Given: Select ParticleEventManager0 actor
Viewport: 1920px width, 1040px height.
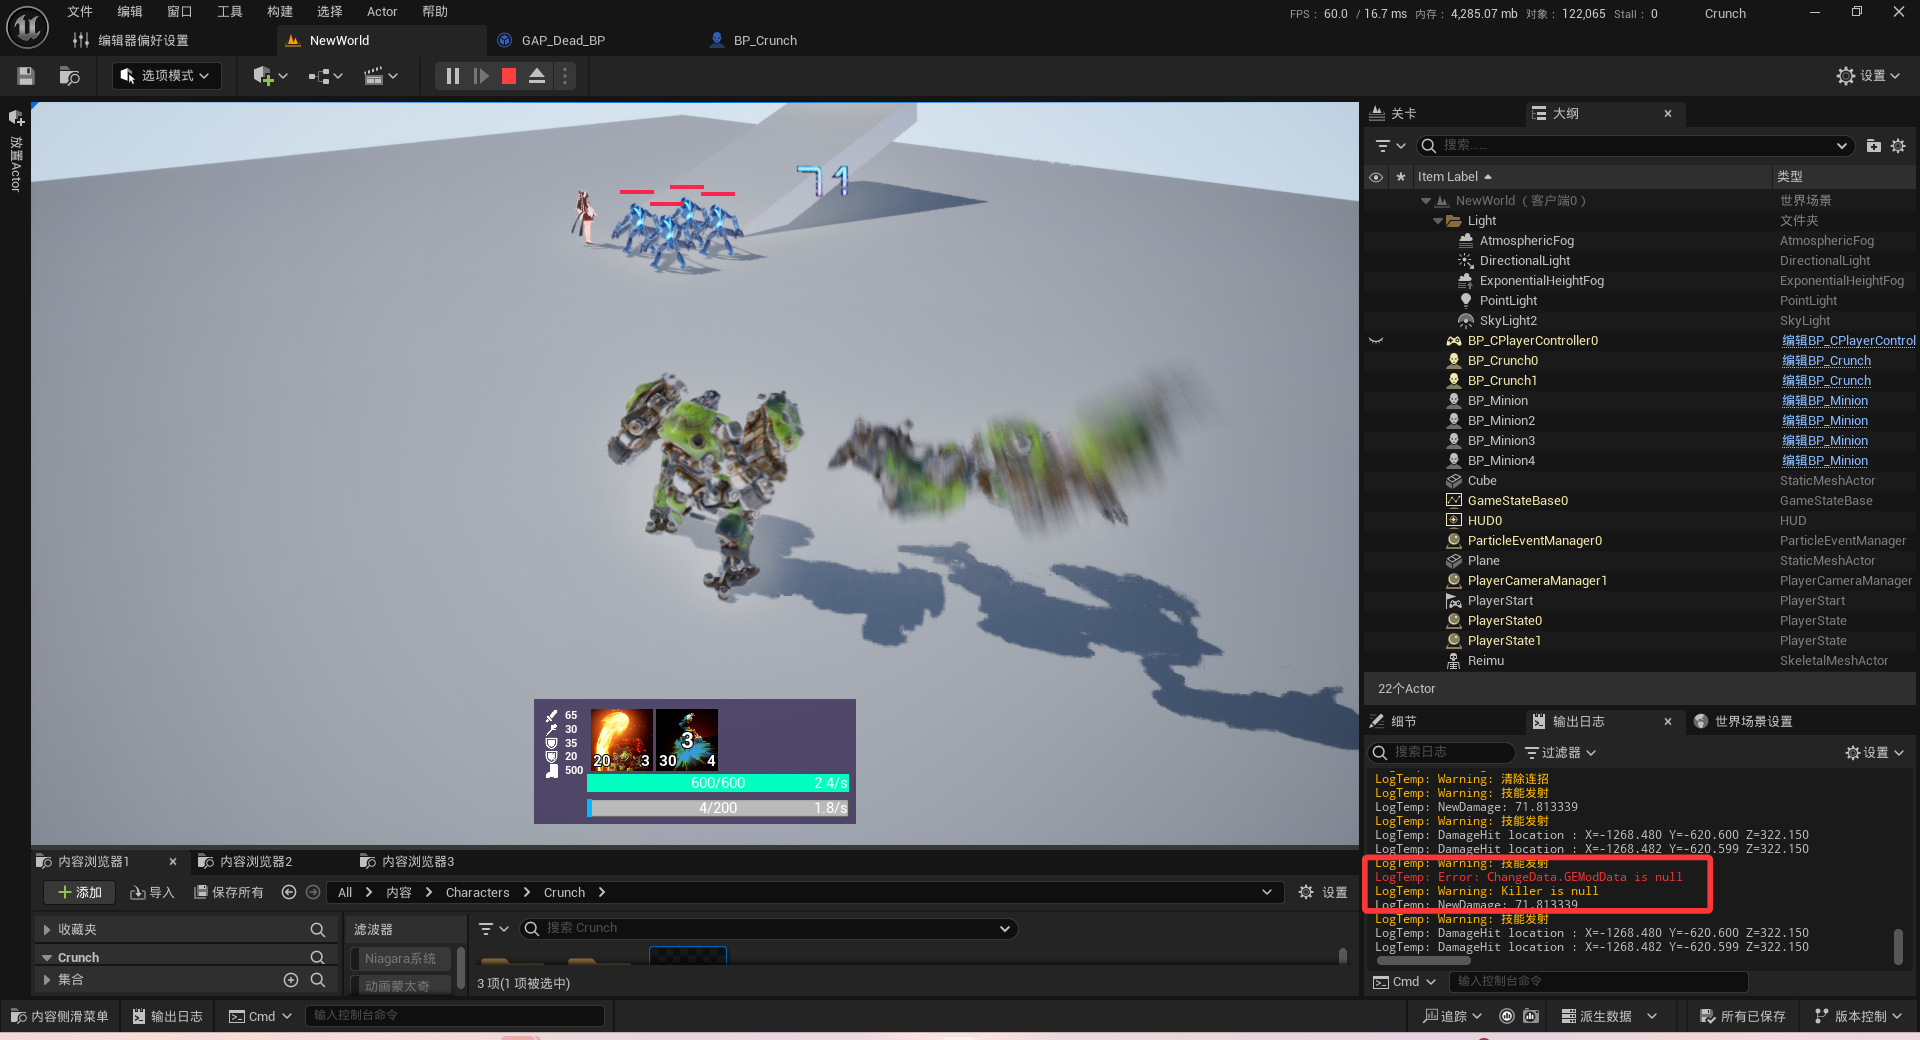Looking at the screenshot, I should (x=1535, y=541).
